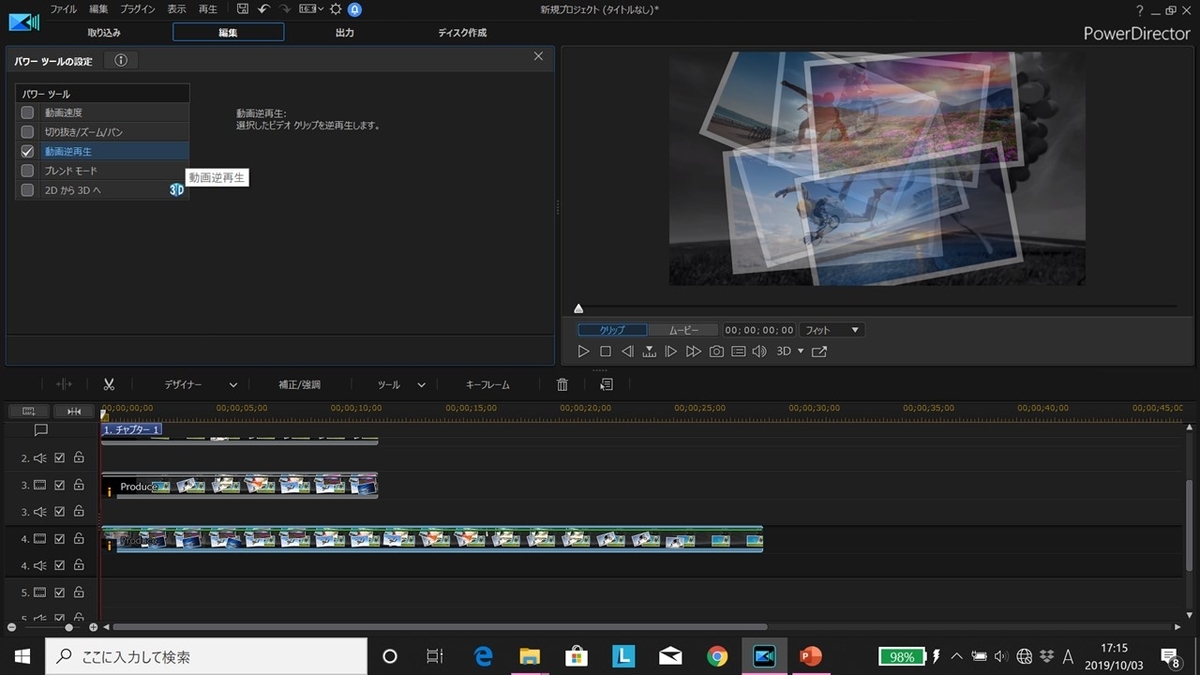Screen dimensions: 1200x675
Task: Open Chrome from the taskbar
Action: click(x=717, y=656)
